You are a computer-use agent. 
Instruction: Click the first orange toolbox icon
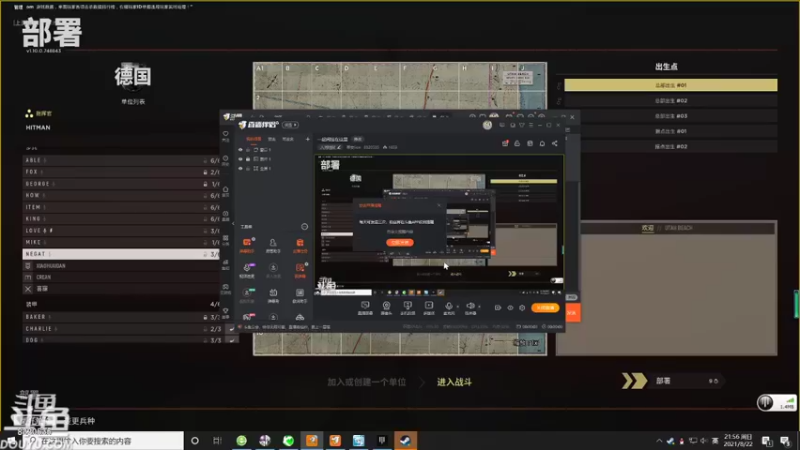point(247,243)
